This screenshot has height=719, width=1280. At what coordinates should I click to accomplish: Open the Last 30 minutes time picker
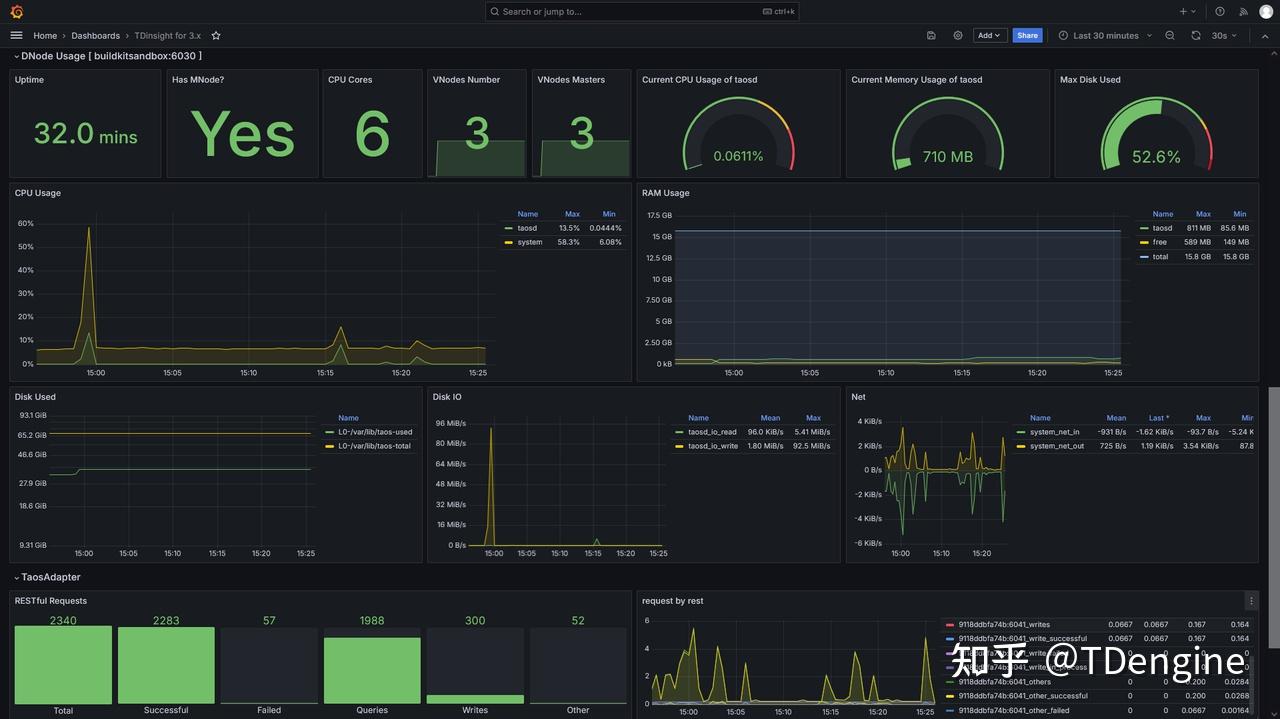(x=1103, y=35)
